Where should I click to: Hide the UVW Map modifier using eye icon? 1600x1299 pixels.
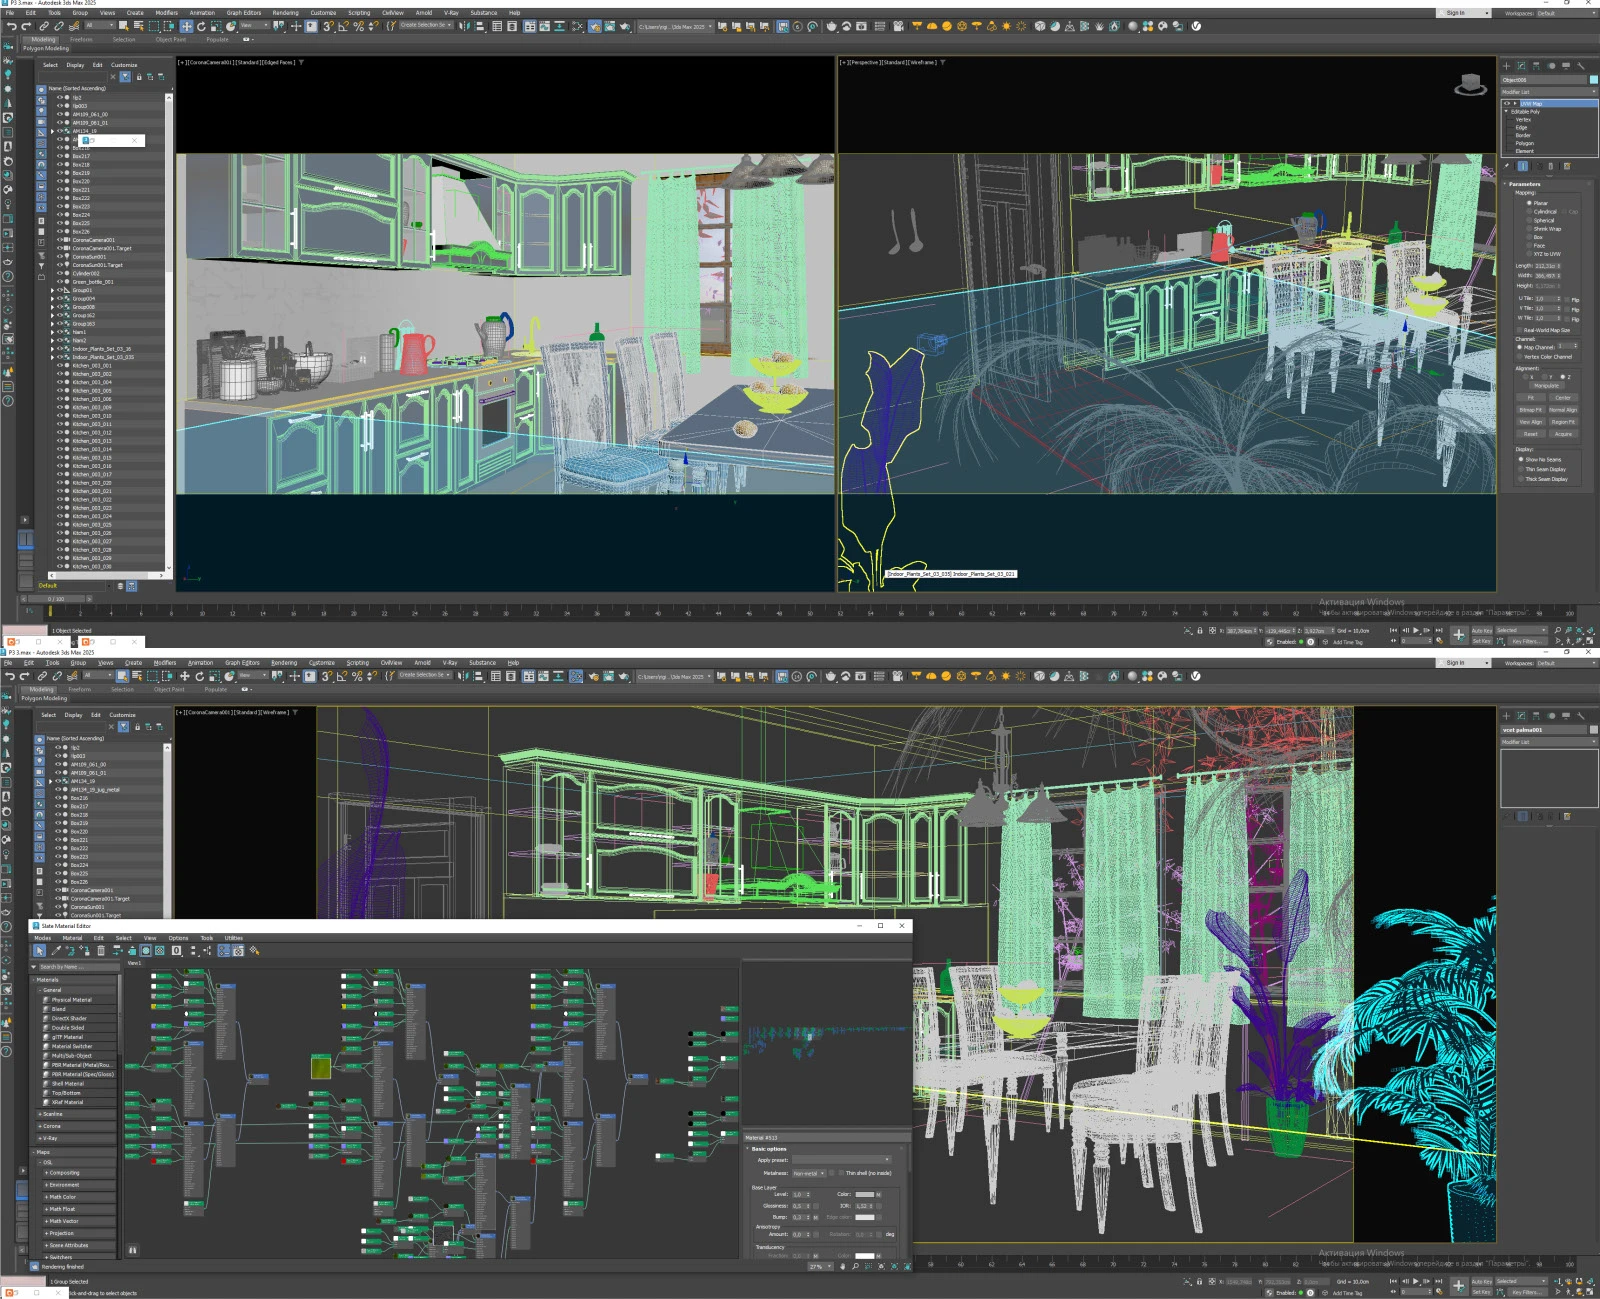[1507, 103]
